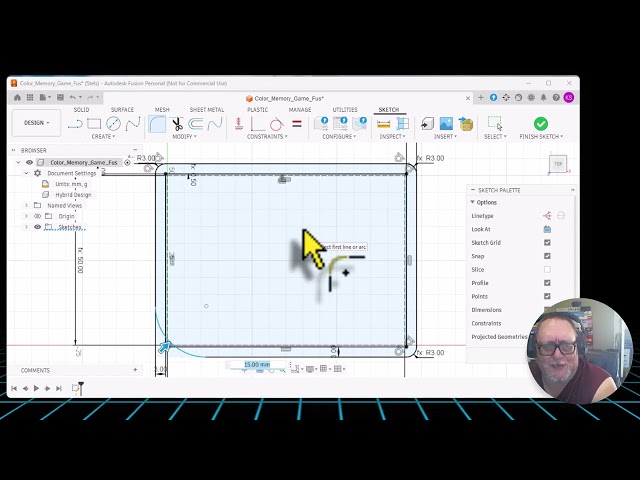The width and height of the screenshot is (640, 480).
Task: Switch to the SOLID tab
Action: click(81, 109)
